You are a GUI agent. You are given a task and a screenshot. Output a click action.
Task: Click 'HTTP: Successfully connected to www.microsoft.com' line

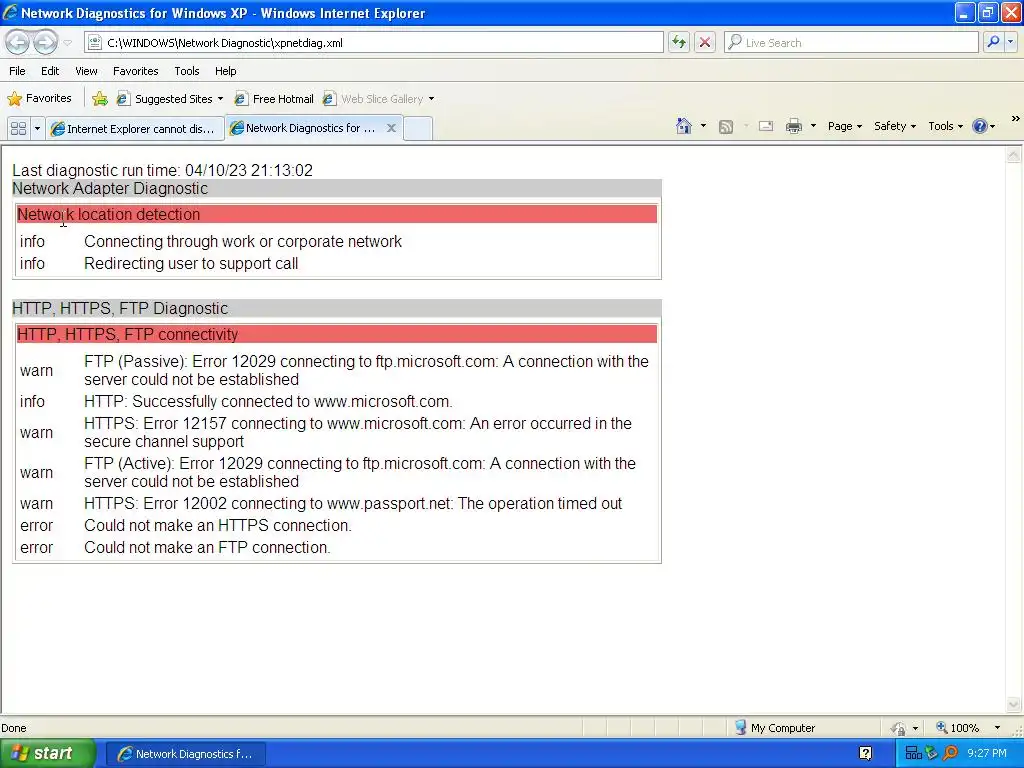click(x=268, y=401)
